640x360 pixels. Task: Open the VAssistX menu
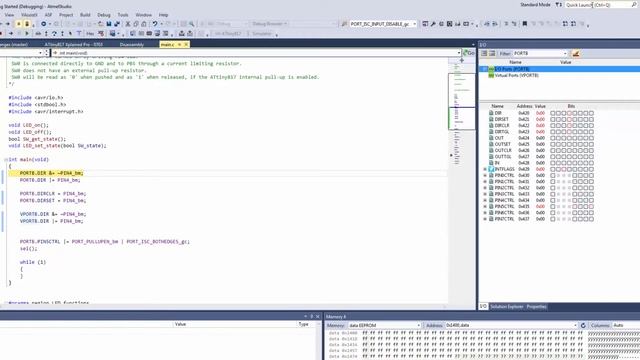[29, 15]
